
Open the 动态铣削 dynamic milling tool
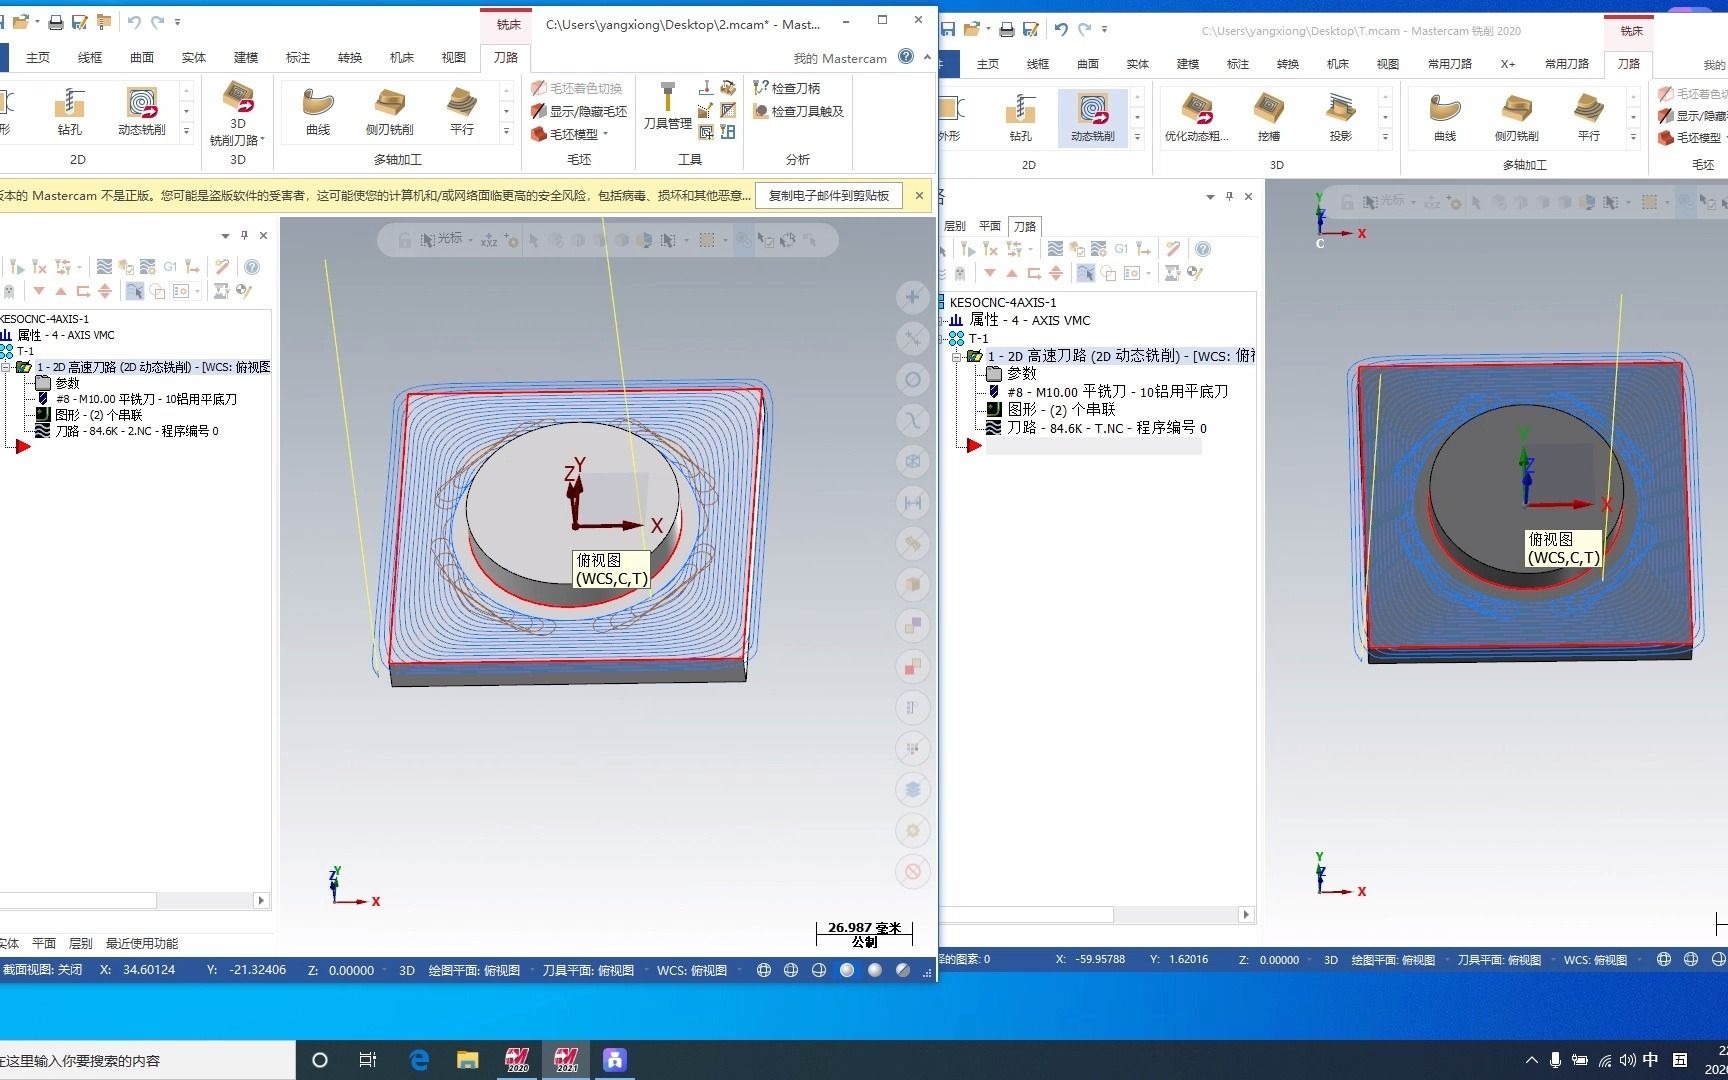coord(140,110)
